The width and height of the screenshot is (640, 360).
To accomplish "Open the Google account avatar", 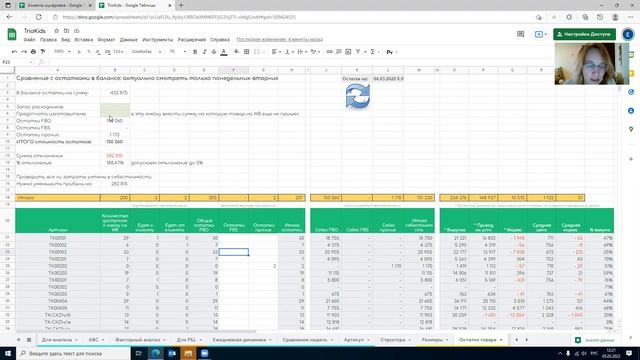I will click(x=628, y=34).
